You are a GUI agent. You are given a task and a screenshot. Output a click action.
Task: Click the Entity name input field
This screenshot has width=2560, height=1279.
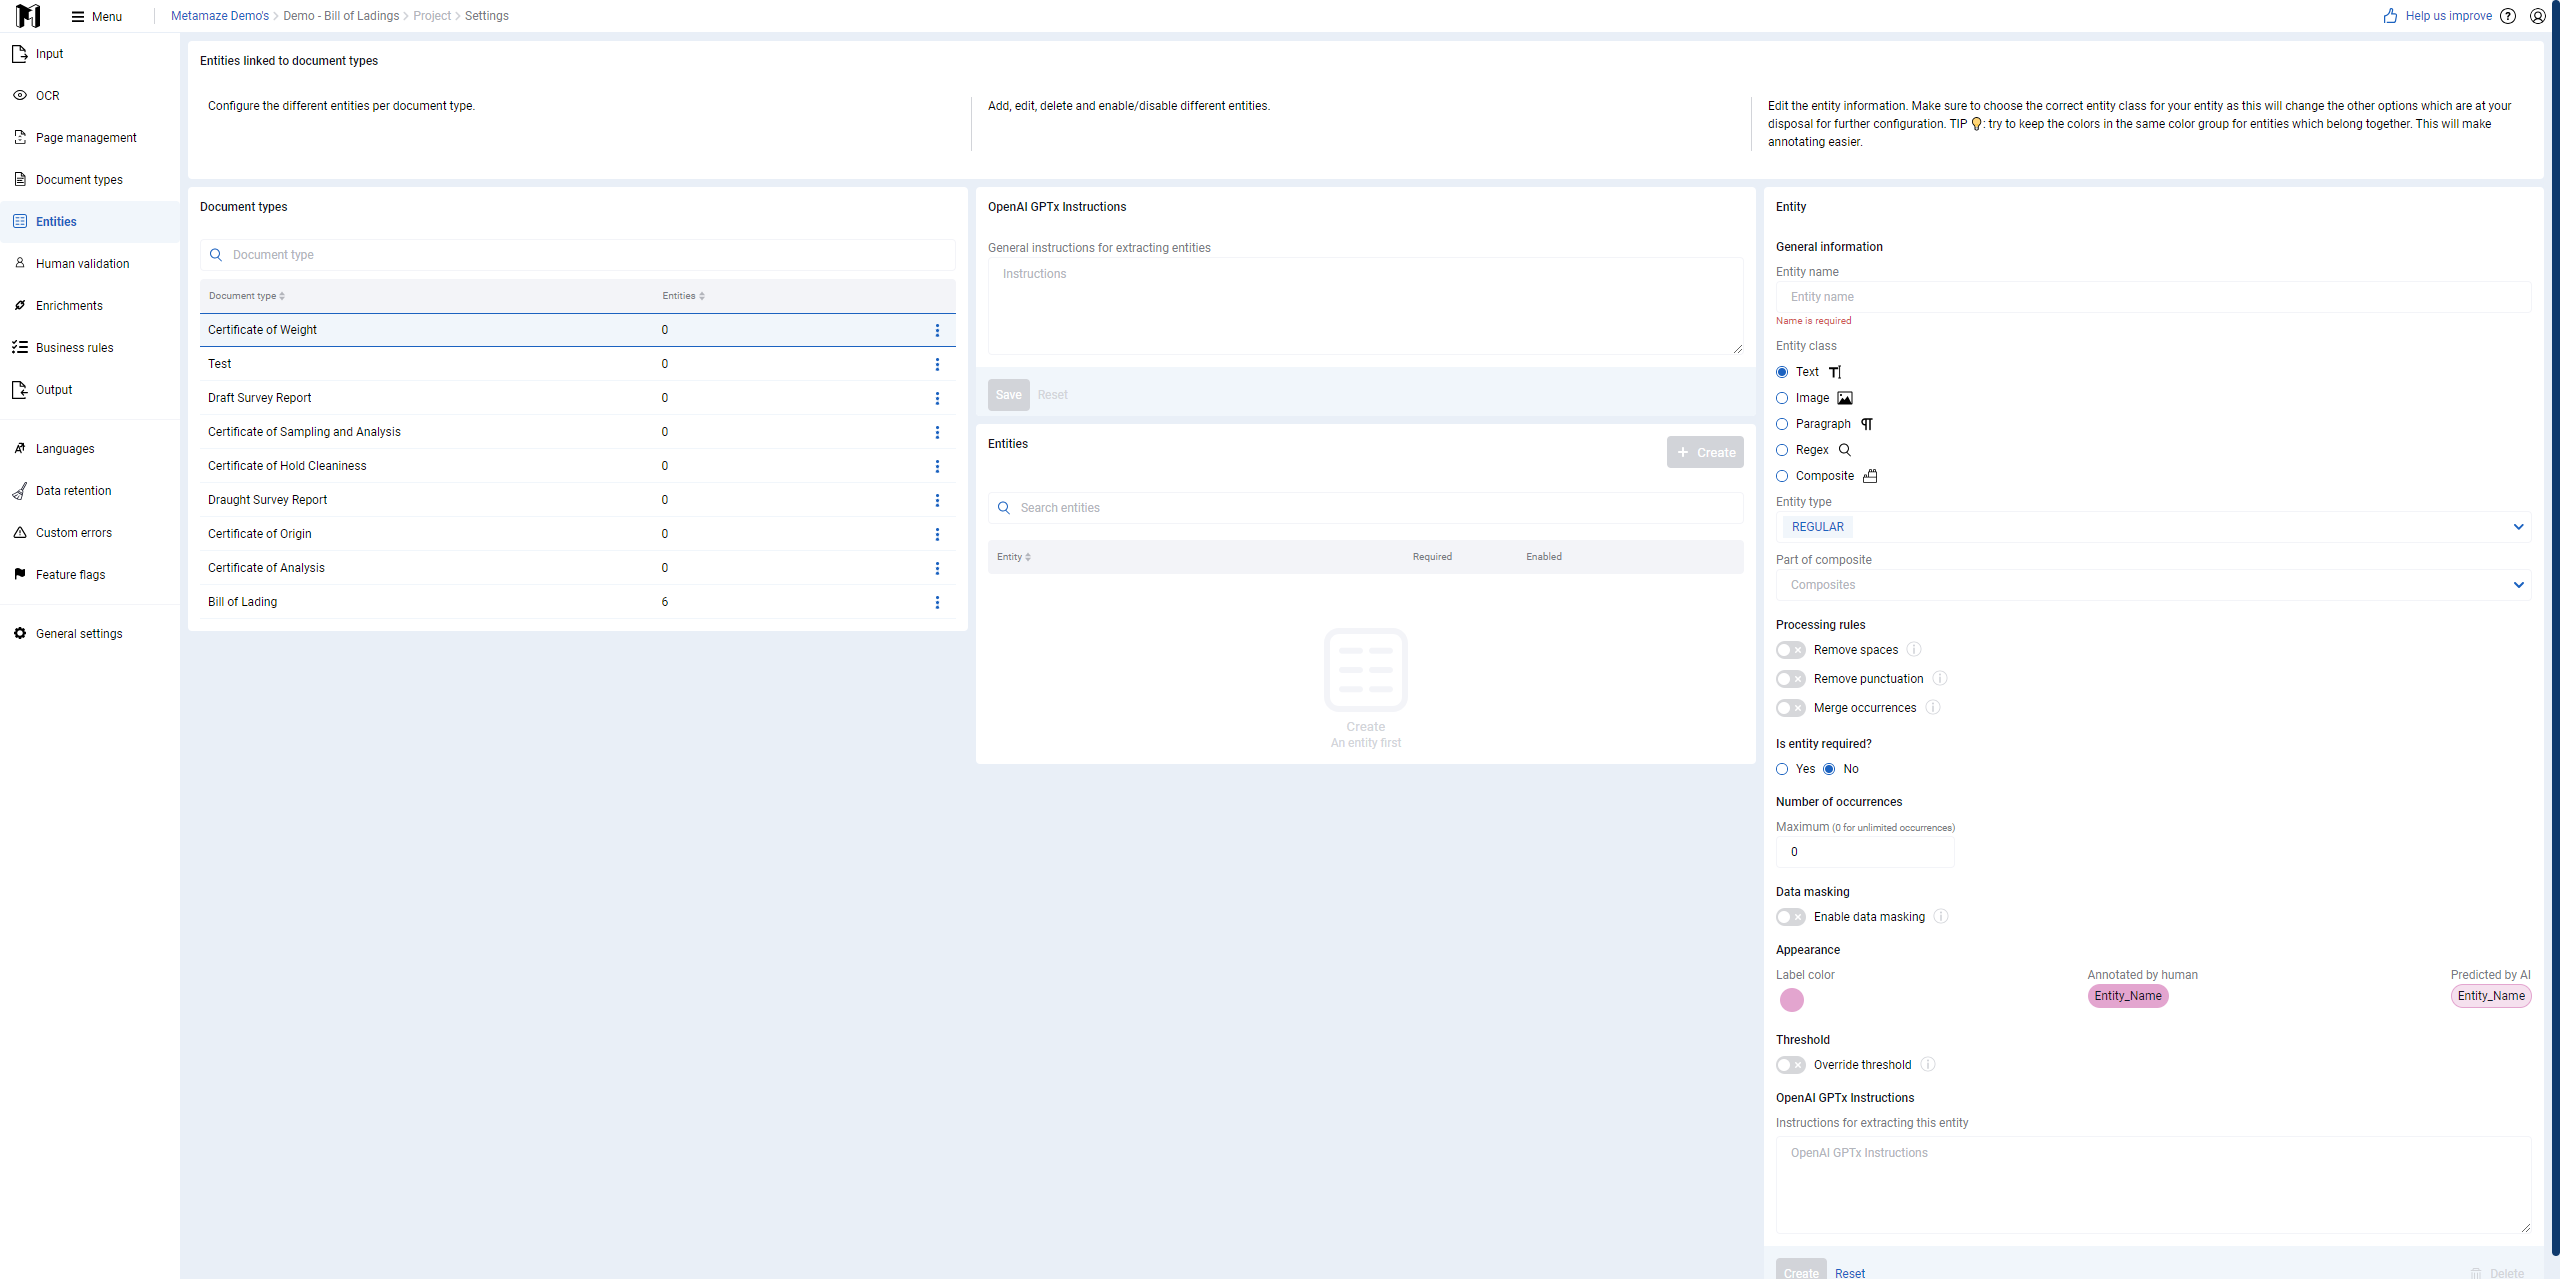[x=2153, y=297]
